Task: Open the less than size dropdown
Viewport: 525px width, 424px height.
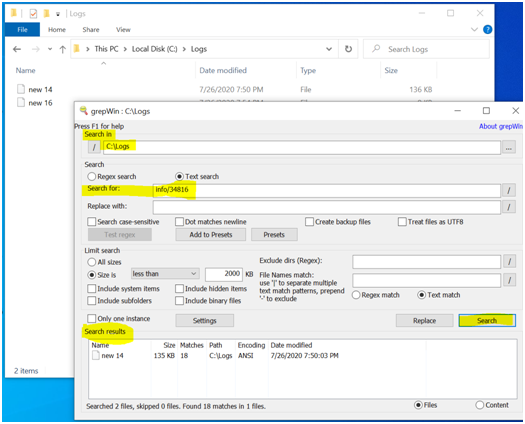Action: coord(165,274)
